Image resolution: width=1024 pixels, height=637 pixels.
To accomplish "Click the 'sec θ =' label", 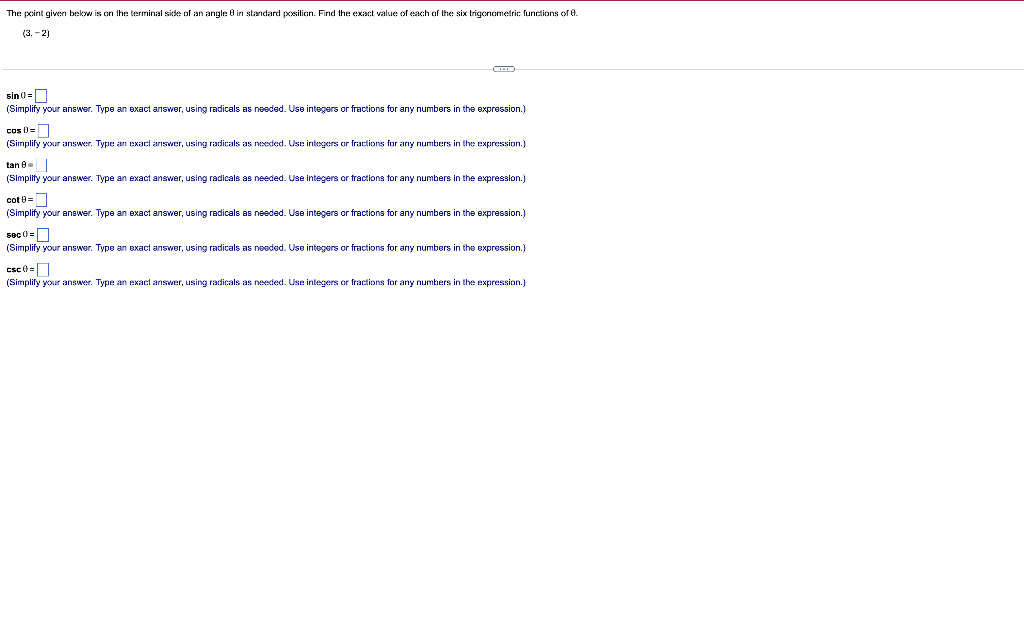I will click(x=21, y=235).
